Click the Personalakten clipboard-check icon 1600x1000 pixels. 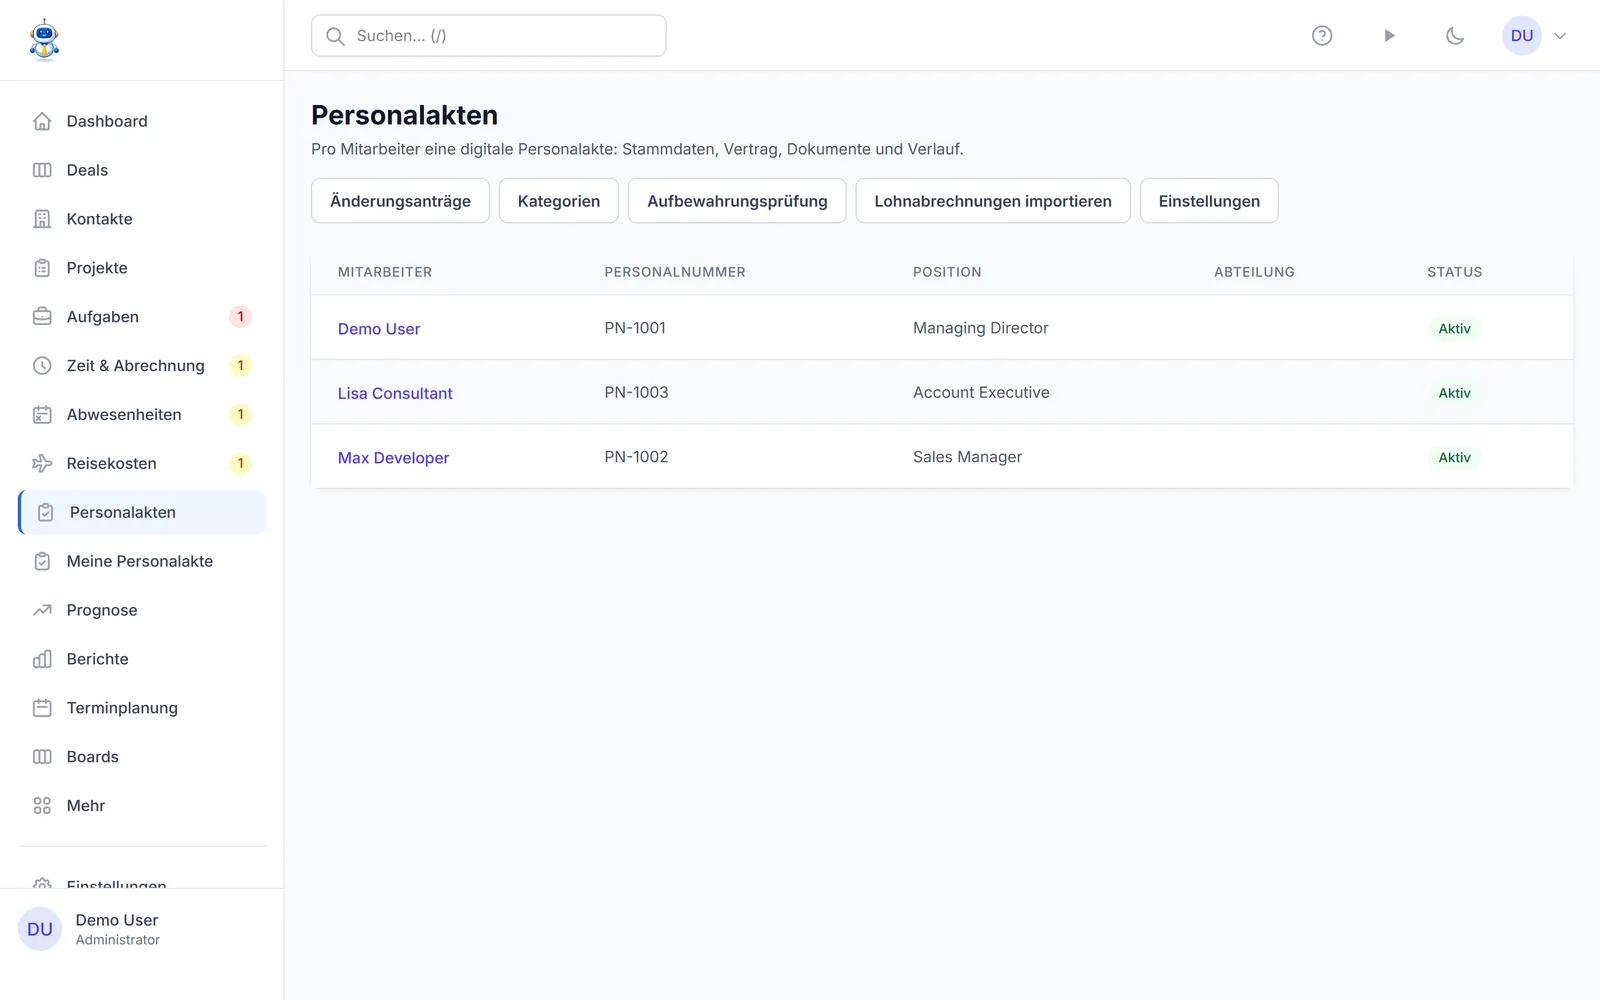[x=45, y=513]
